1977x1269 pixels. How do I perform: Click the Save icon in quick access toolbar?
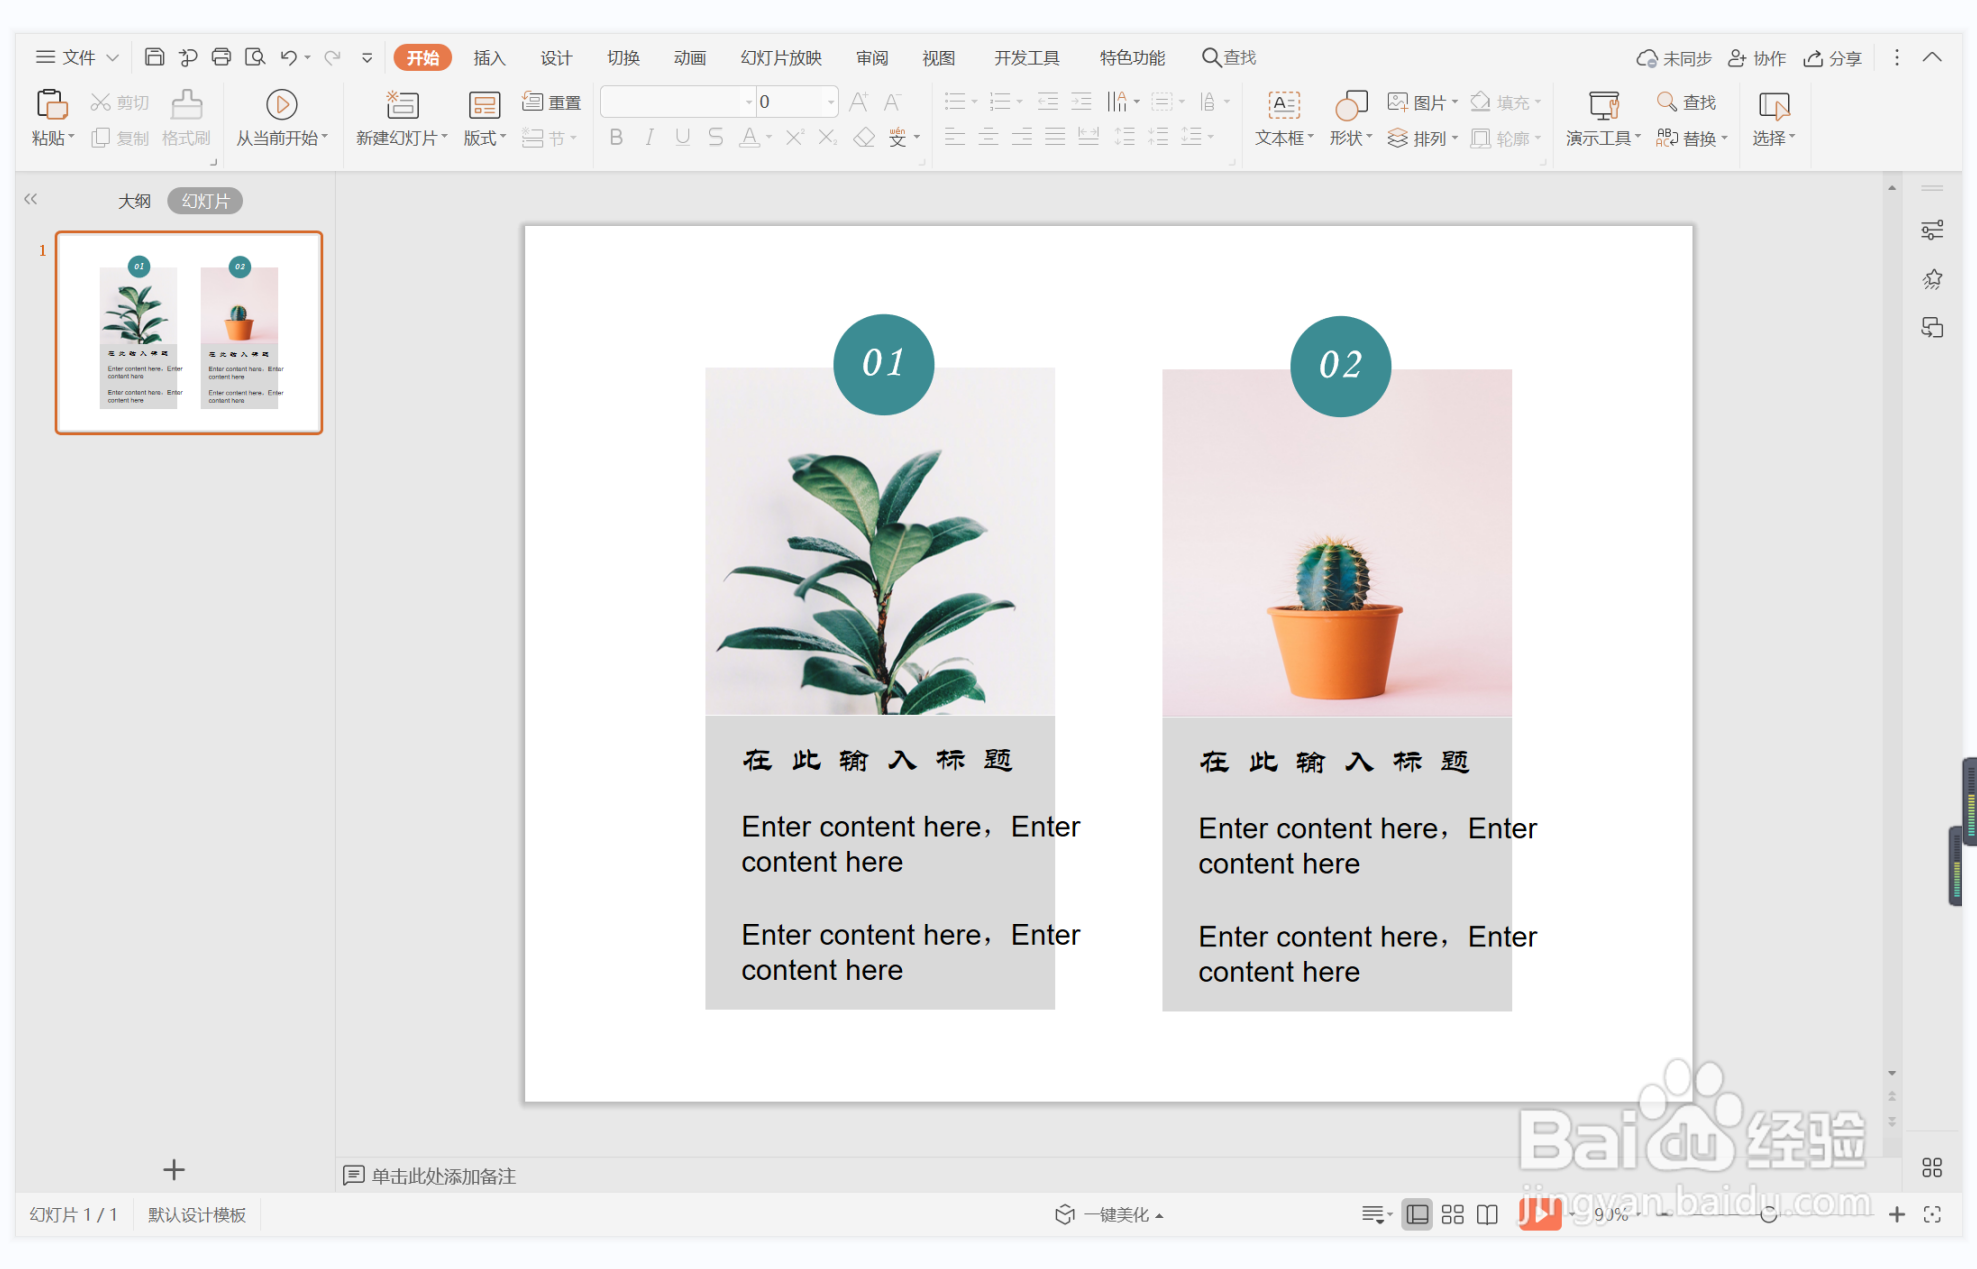point(154,57)
